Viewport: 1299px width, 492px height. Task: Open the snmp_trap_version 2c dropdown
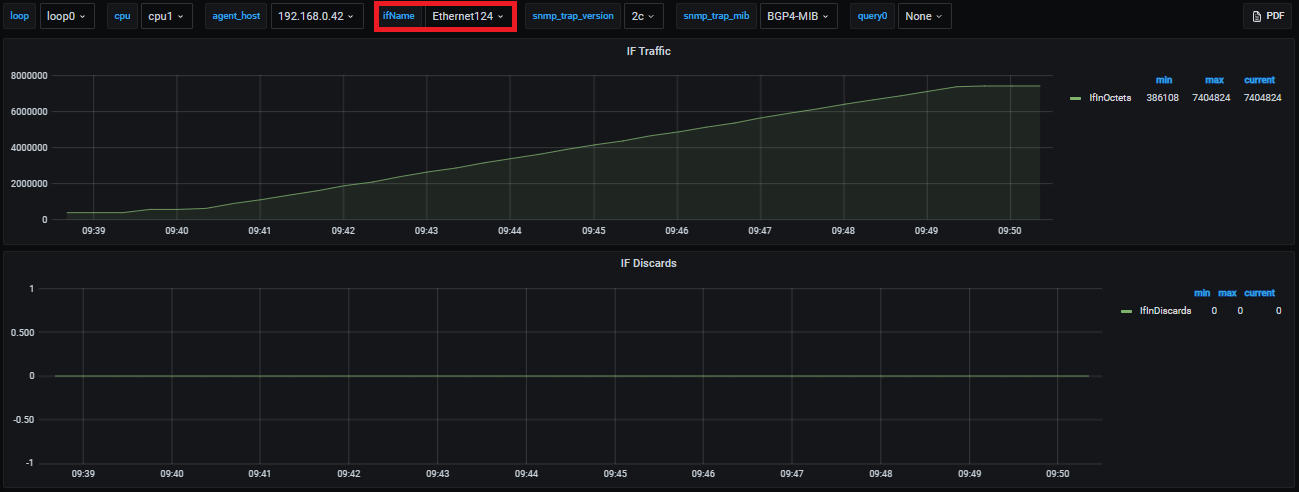click(x=645, y=16)
